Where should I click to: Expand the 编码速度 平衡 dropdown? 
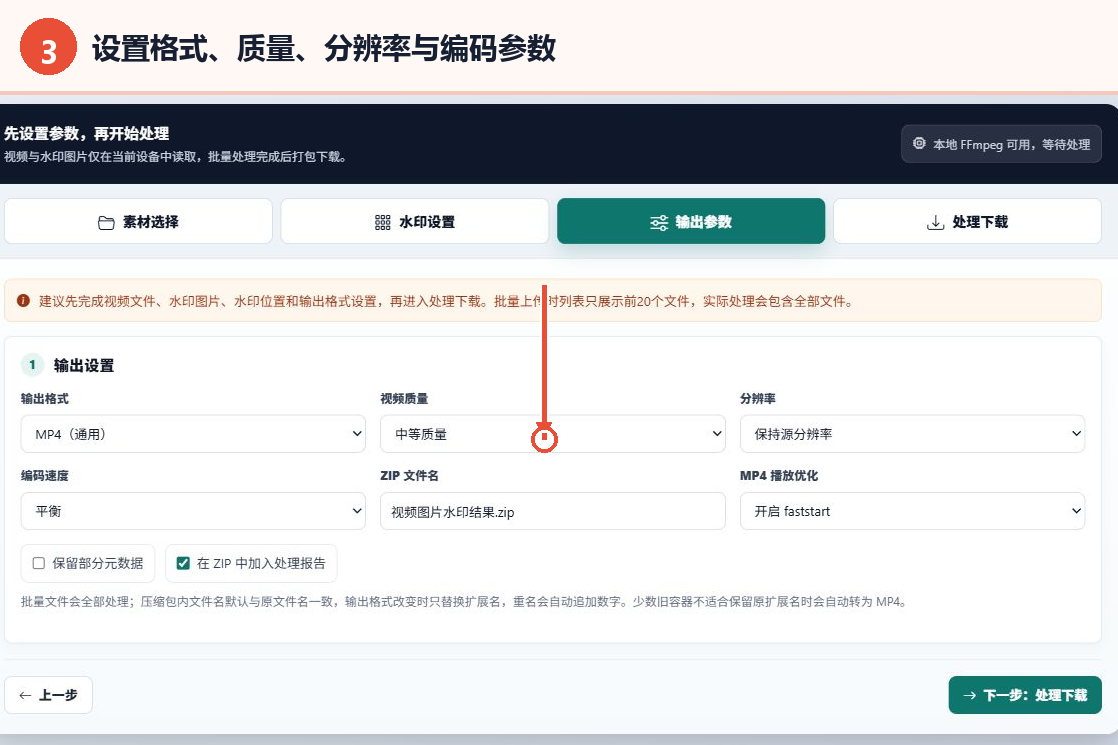[193, 510]
